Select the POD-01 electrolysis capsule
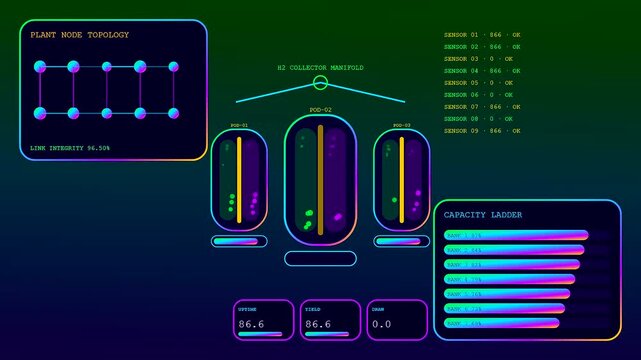This screenshot has height=360, width=641. [239, 180]
